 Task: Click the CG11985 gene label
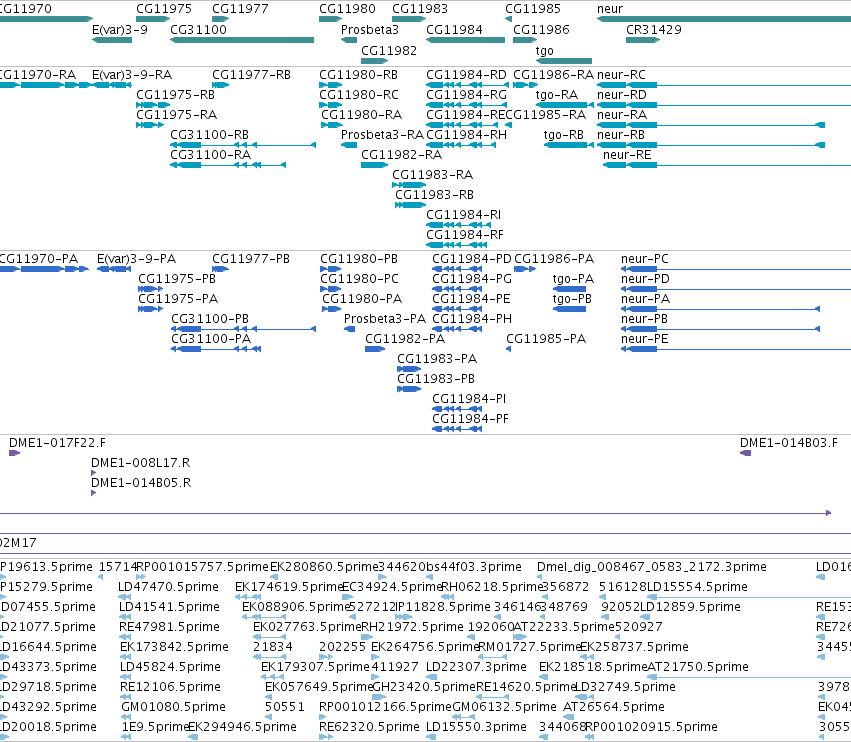532,9
